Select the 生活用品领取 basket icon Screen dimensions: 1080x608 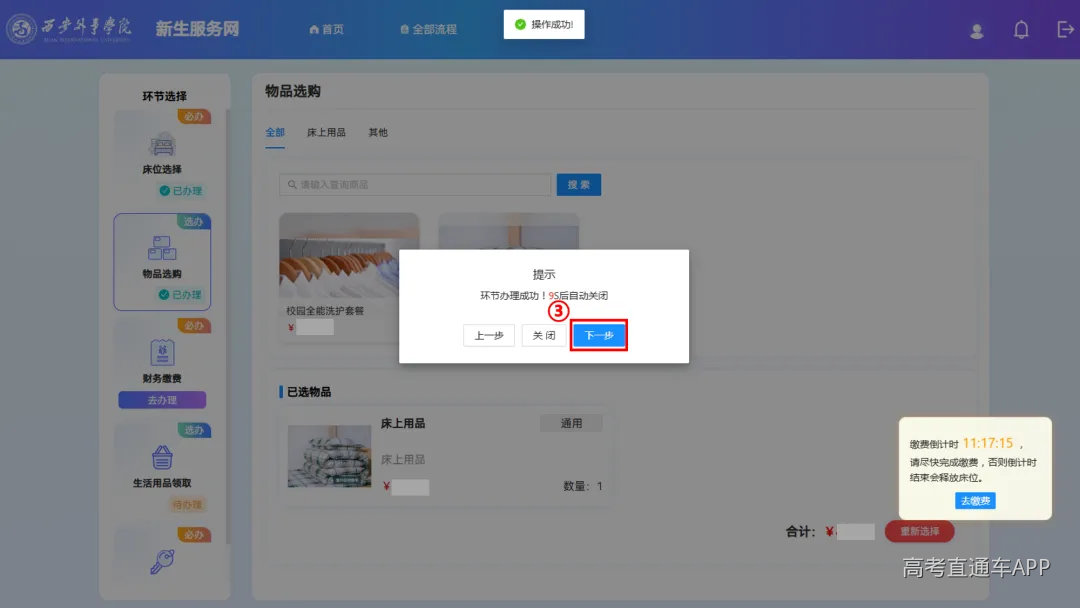(162, 457)
